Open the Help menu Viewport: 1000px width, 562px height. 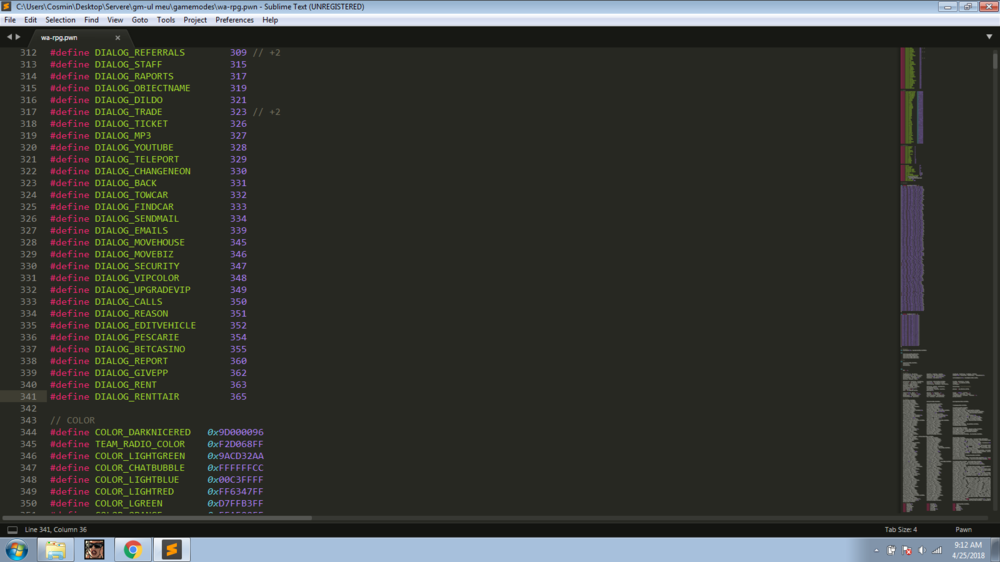point(270,20)
